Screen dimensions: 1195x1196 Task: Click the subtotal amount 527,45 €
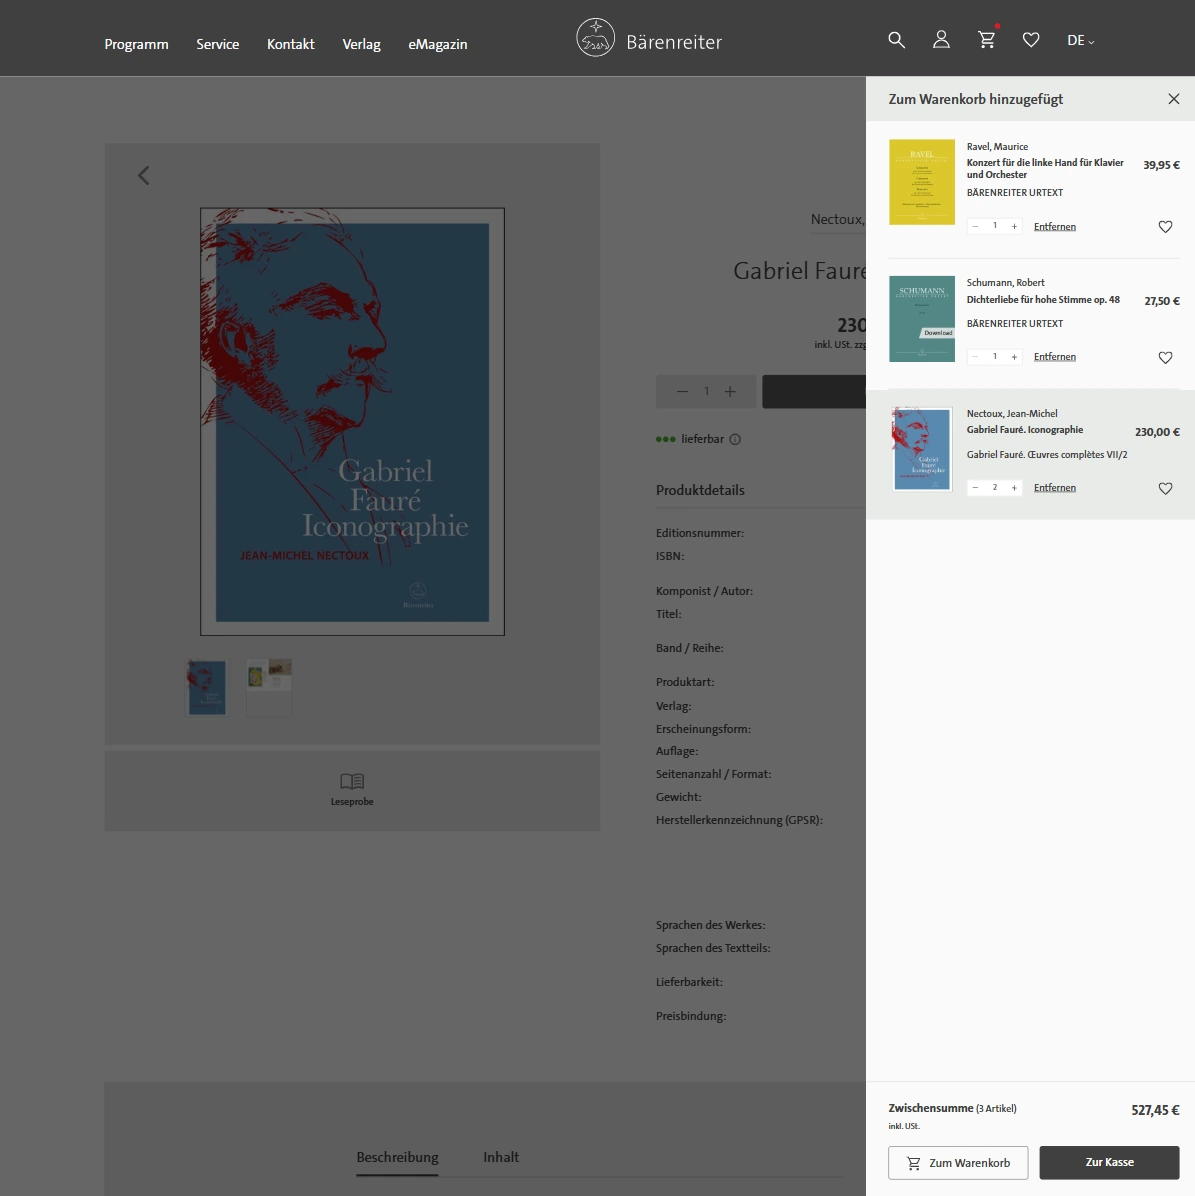pos(1155,1111)
